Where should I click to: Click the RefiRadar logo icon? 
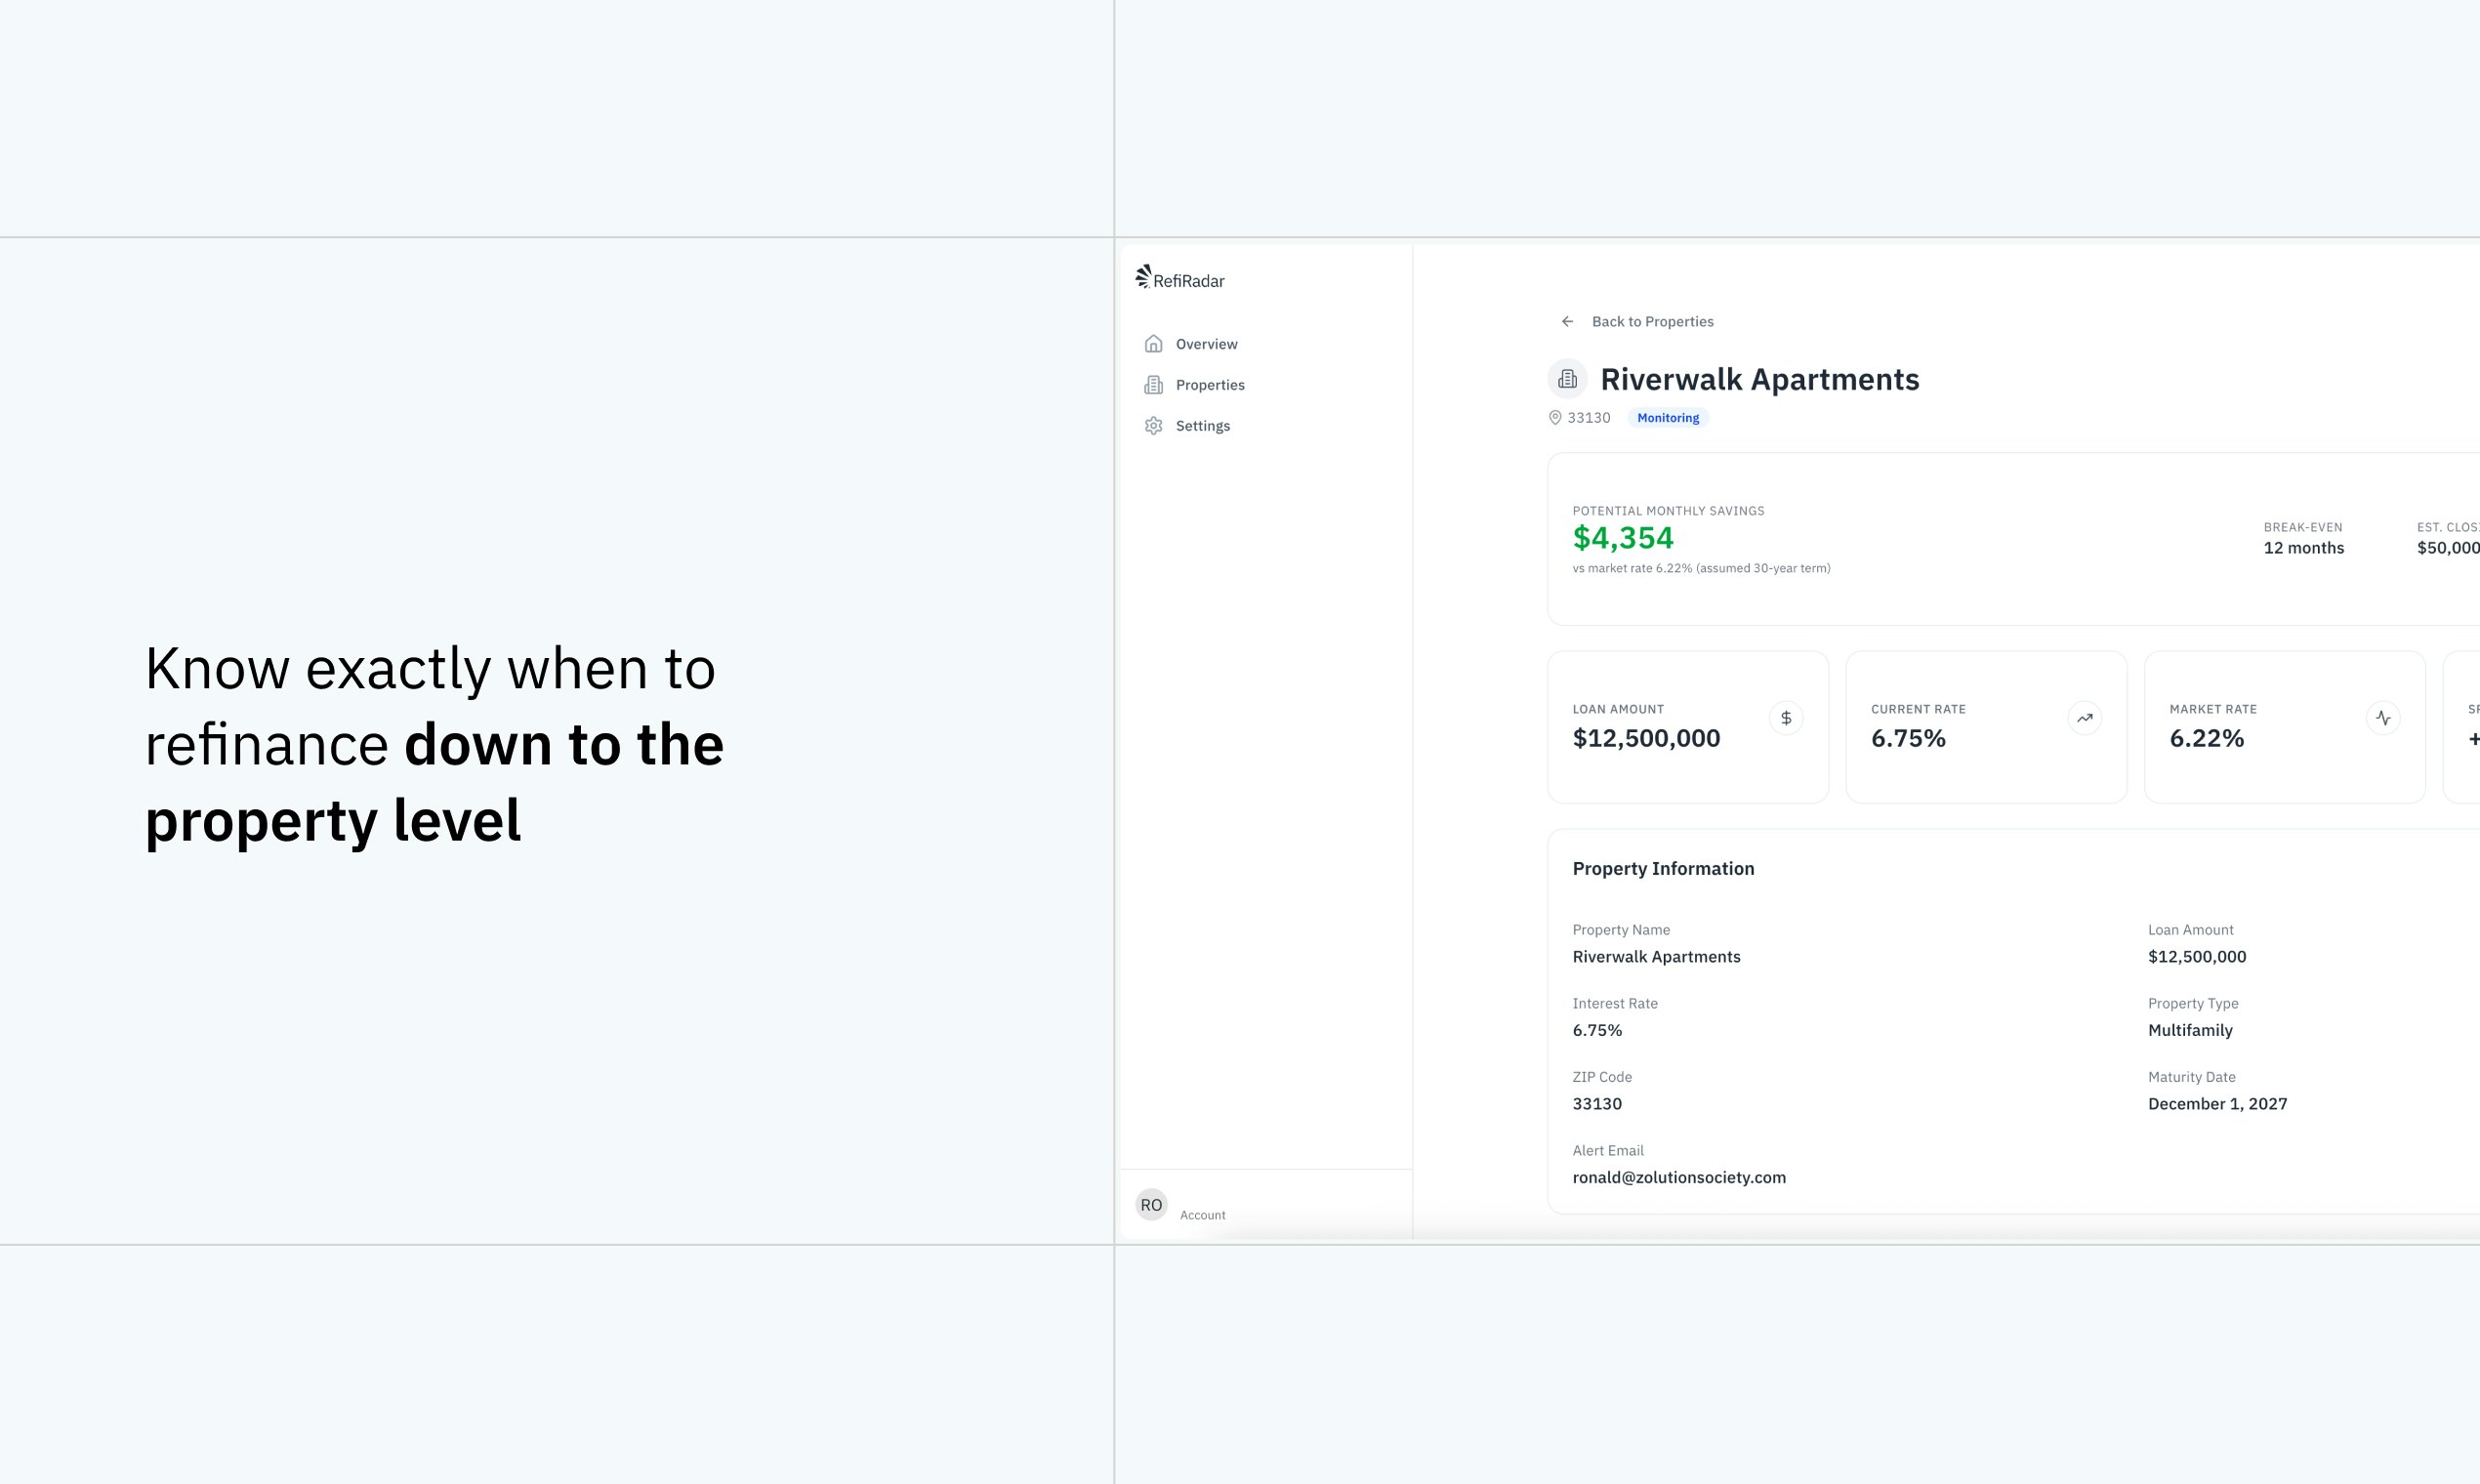click(x=1143, y=276)
